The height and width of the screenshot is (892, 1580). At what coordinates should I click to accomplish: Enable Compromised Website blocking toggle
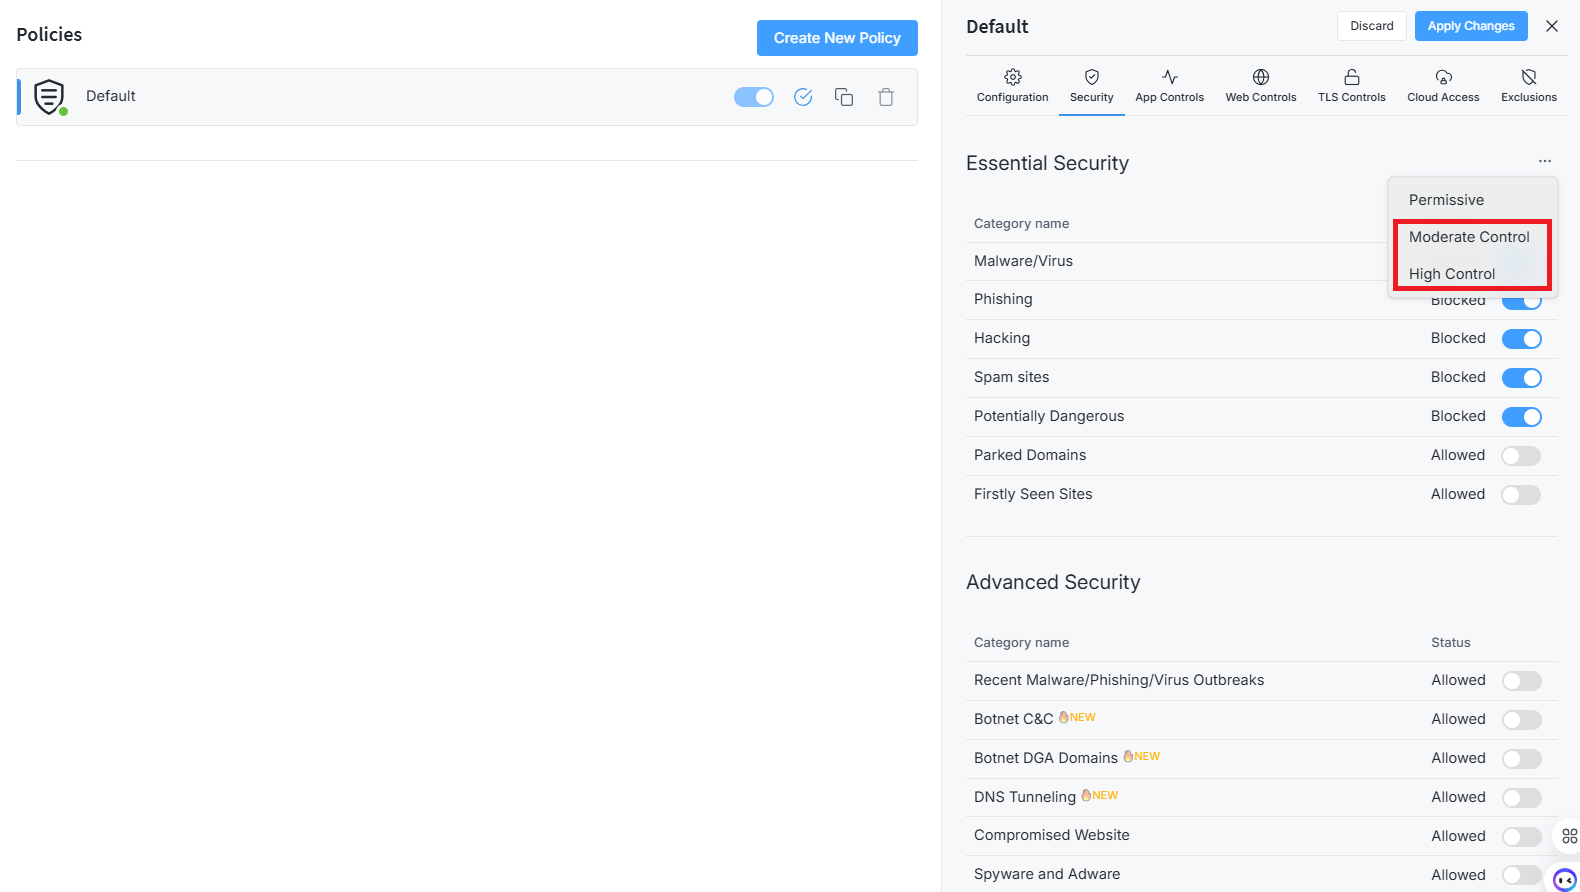tap(1521, 837)
